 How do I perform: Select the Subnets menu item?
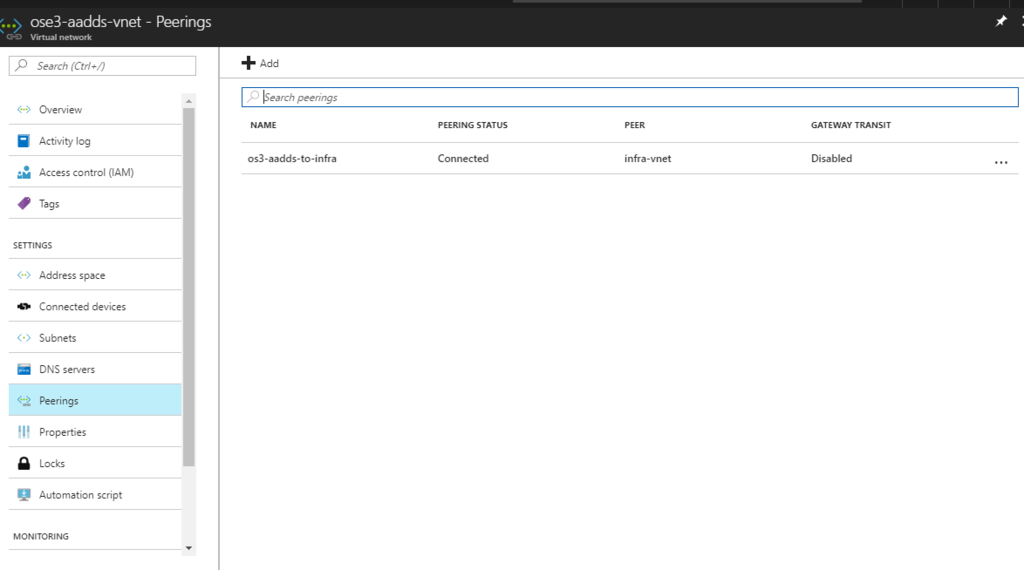pyautogui.click(x=95, y=338)
